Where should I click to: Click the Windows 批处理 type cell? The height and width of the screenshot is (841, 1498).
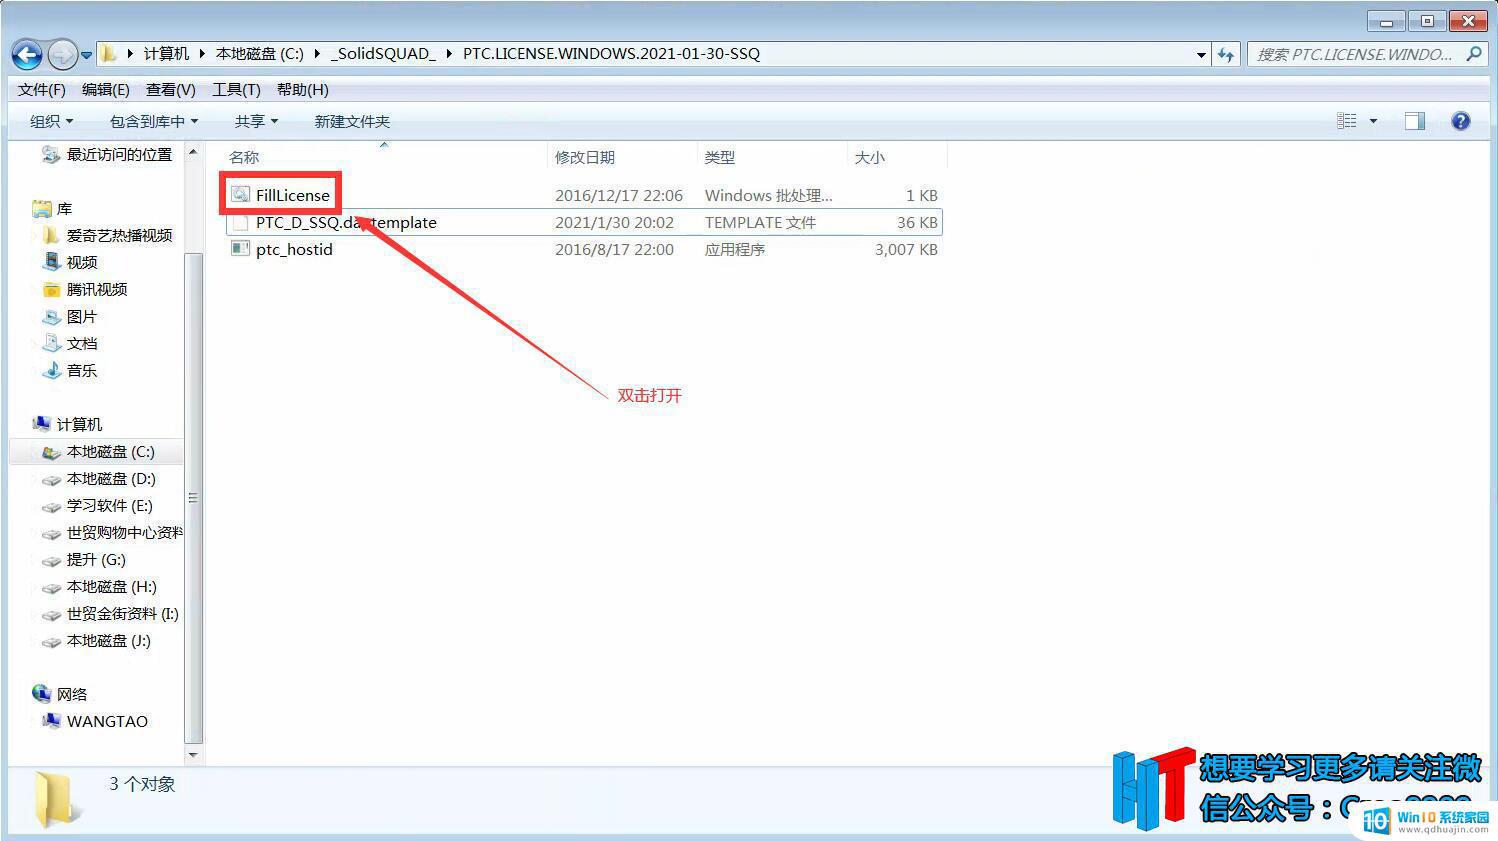[x=768, y=195]
